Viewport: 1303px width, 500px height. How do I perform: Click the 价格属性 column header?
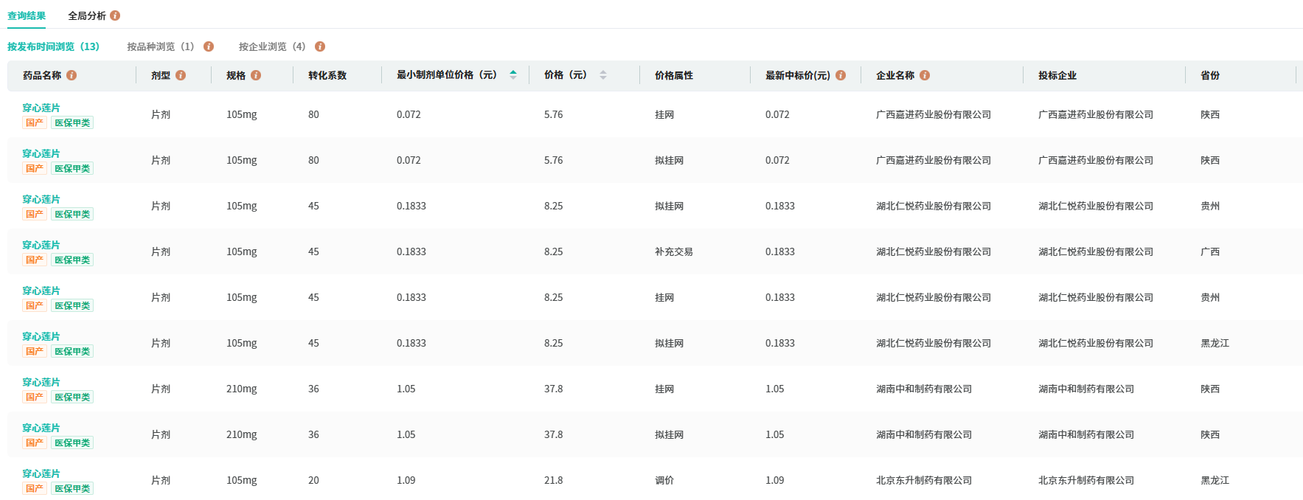(x=674, y=75)
